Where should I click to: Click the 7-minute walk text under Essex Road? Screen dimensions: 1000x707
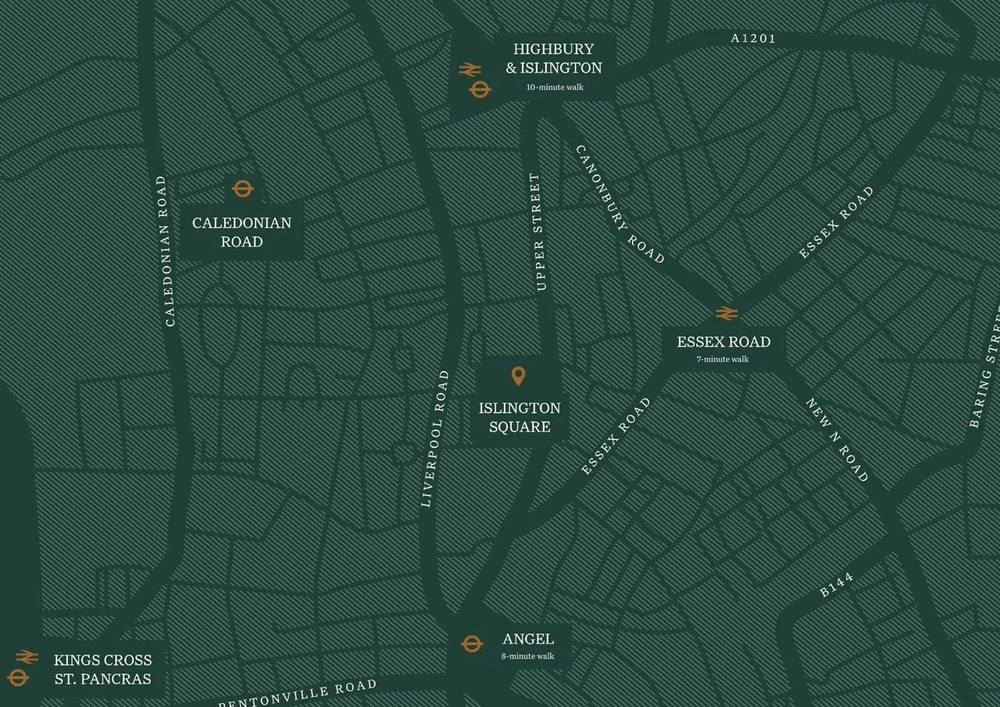[x=722, y=361]
